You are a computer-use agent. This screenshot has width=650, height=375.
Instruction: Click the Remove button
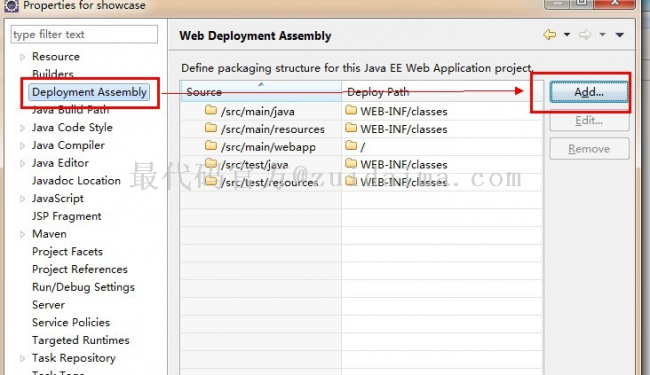(x=589, y=149)
